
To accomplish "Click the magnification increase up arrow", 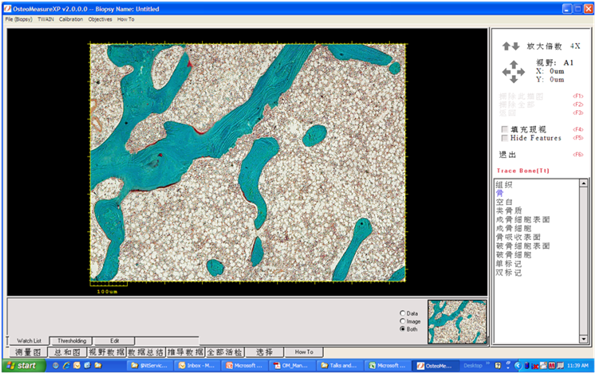I will (x=506, y=46).
